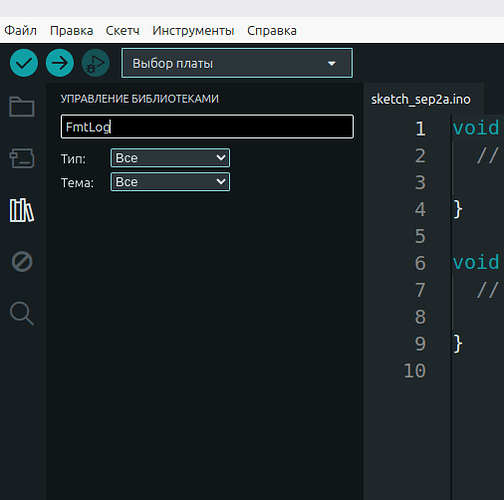This screenshot has width=504, height=500.
Task: Open the Тема filter dropdown
Action: [x=170, y=182]
